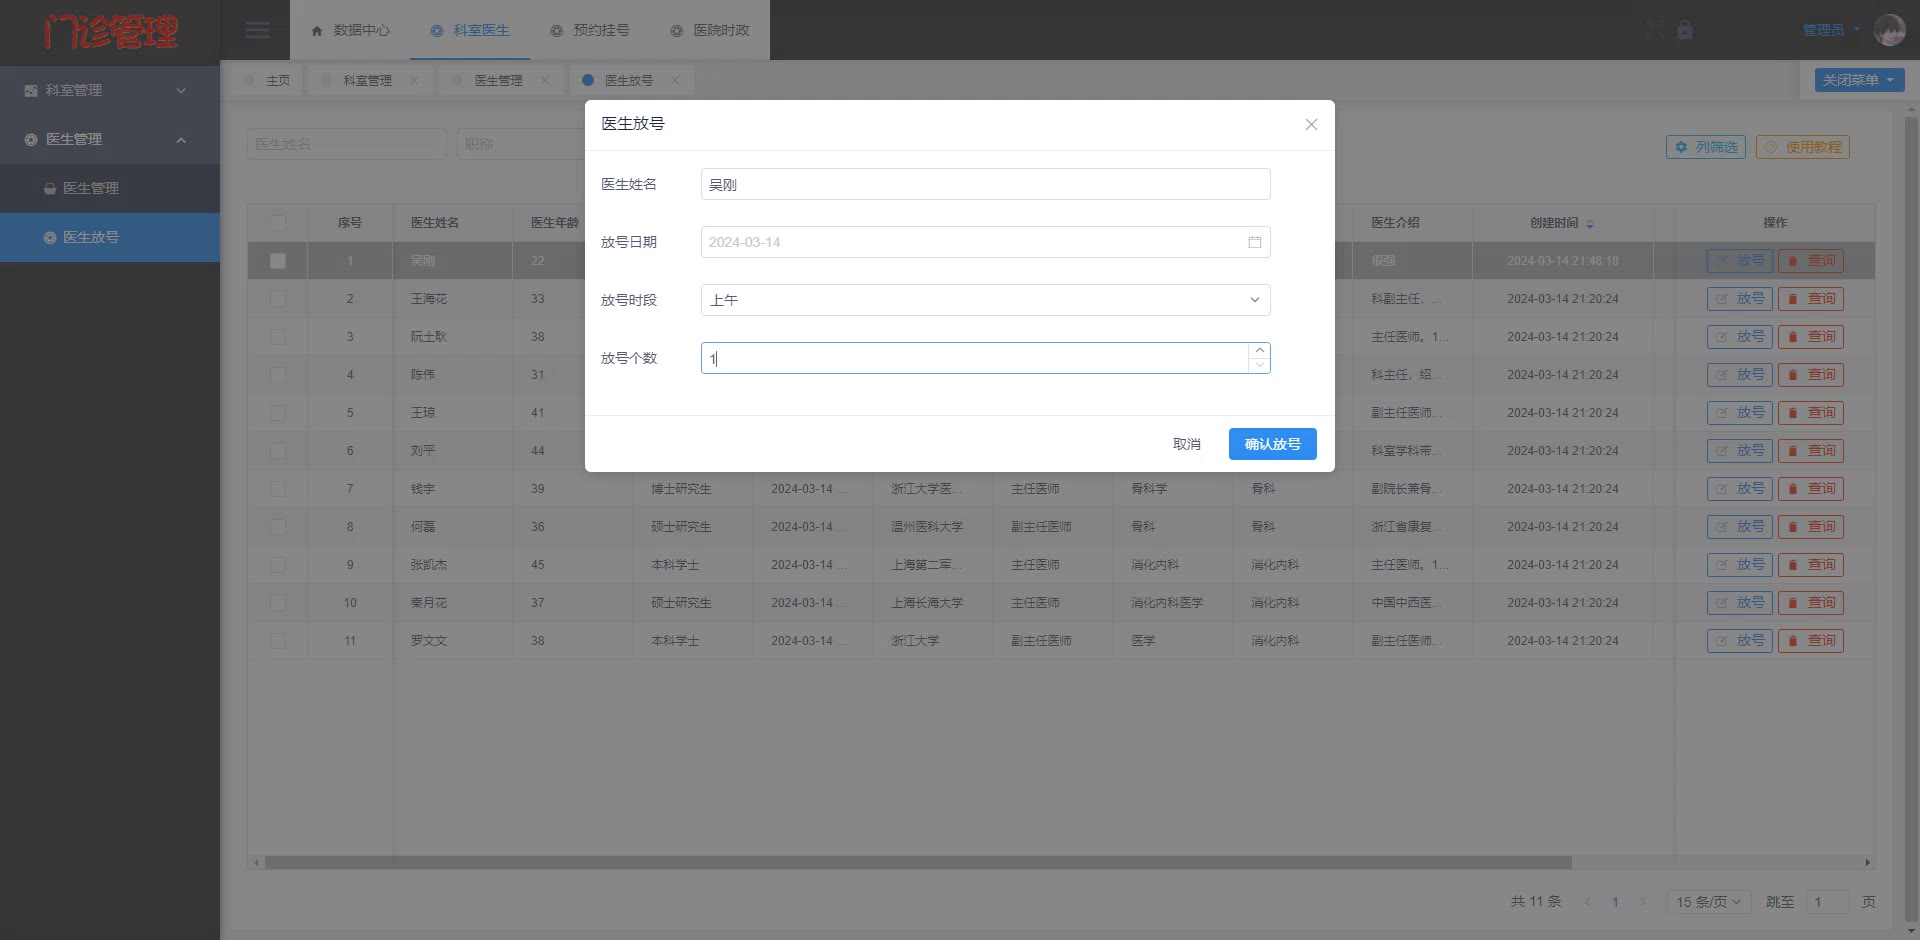Click the hamburger menu collapse icon
Viewport: 1920px width, 940px height.
point(257,30)
